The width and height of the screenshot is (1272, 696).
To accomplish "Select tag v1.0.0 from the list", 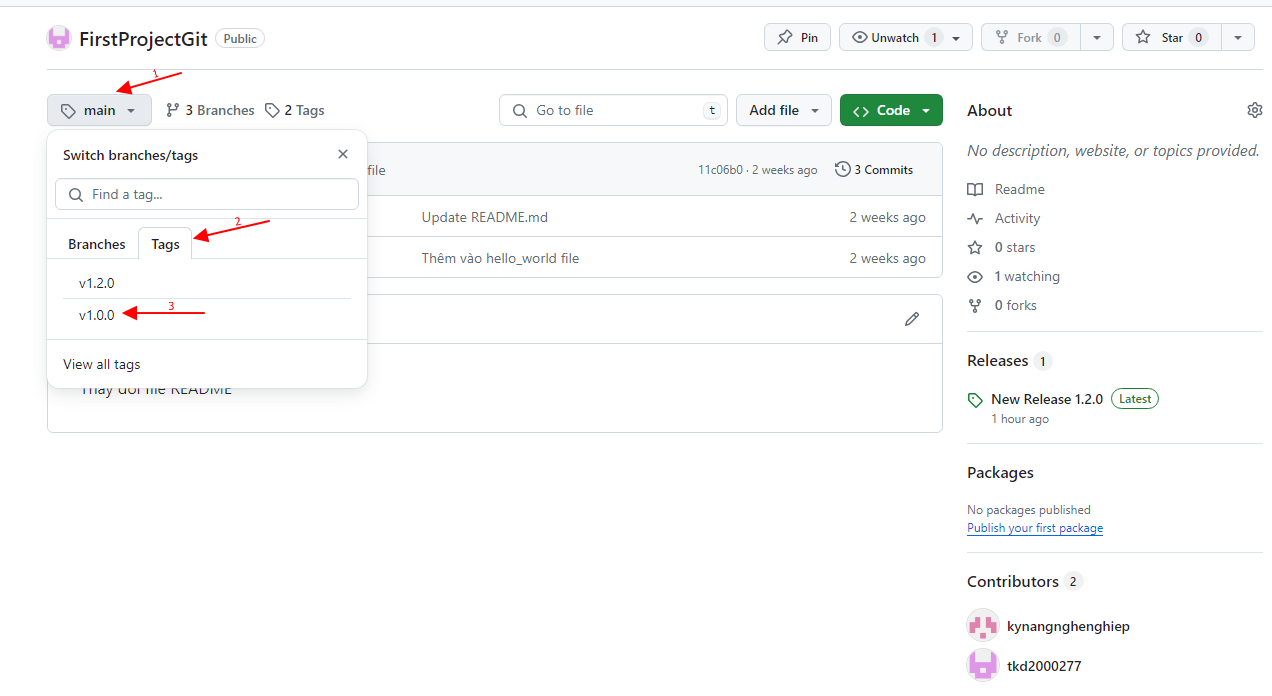I will (97, 315).
